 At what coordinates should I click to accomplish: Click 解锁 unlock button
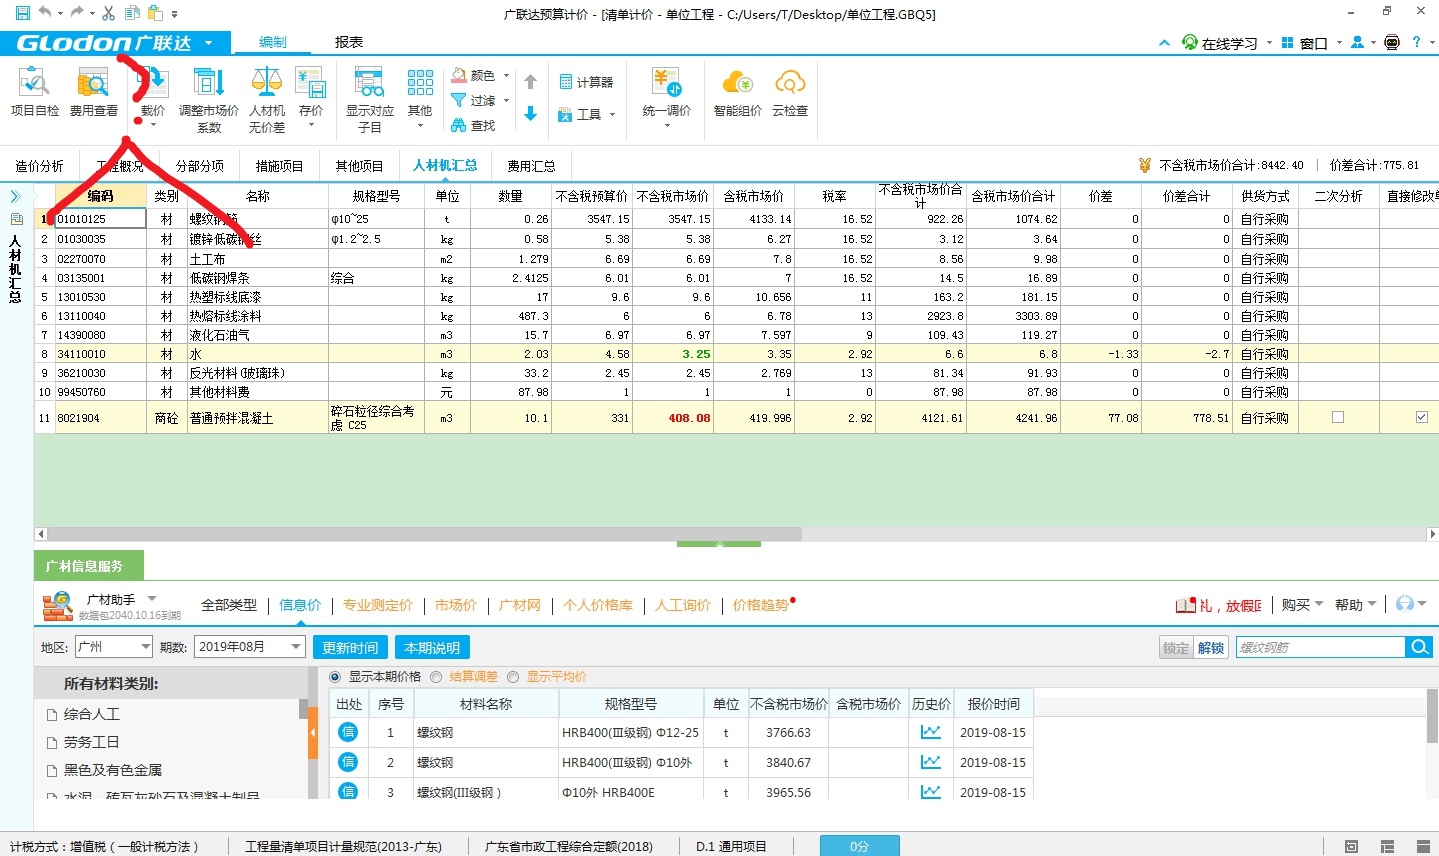click(1211, 647)
